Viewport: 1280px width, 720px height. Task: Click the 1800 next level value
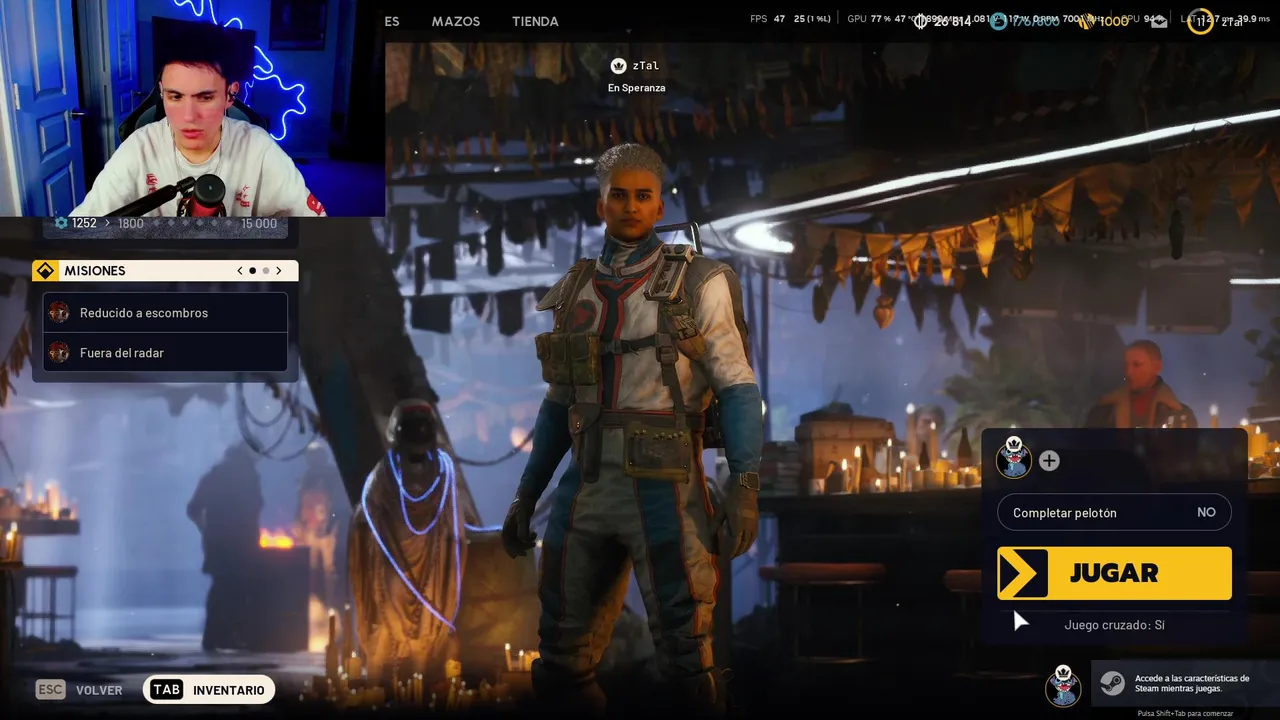click(130, 224)
